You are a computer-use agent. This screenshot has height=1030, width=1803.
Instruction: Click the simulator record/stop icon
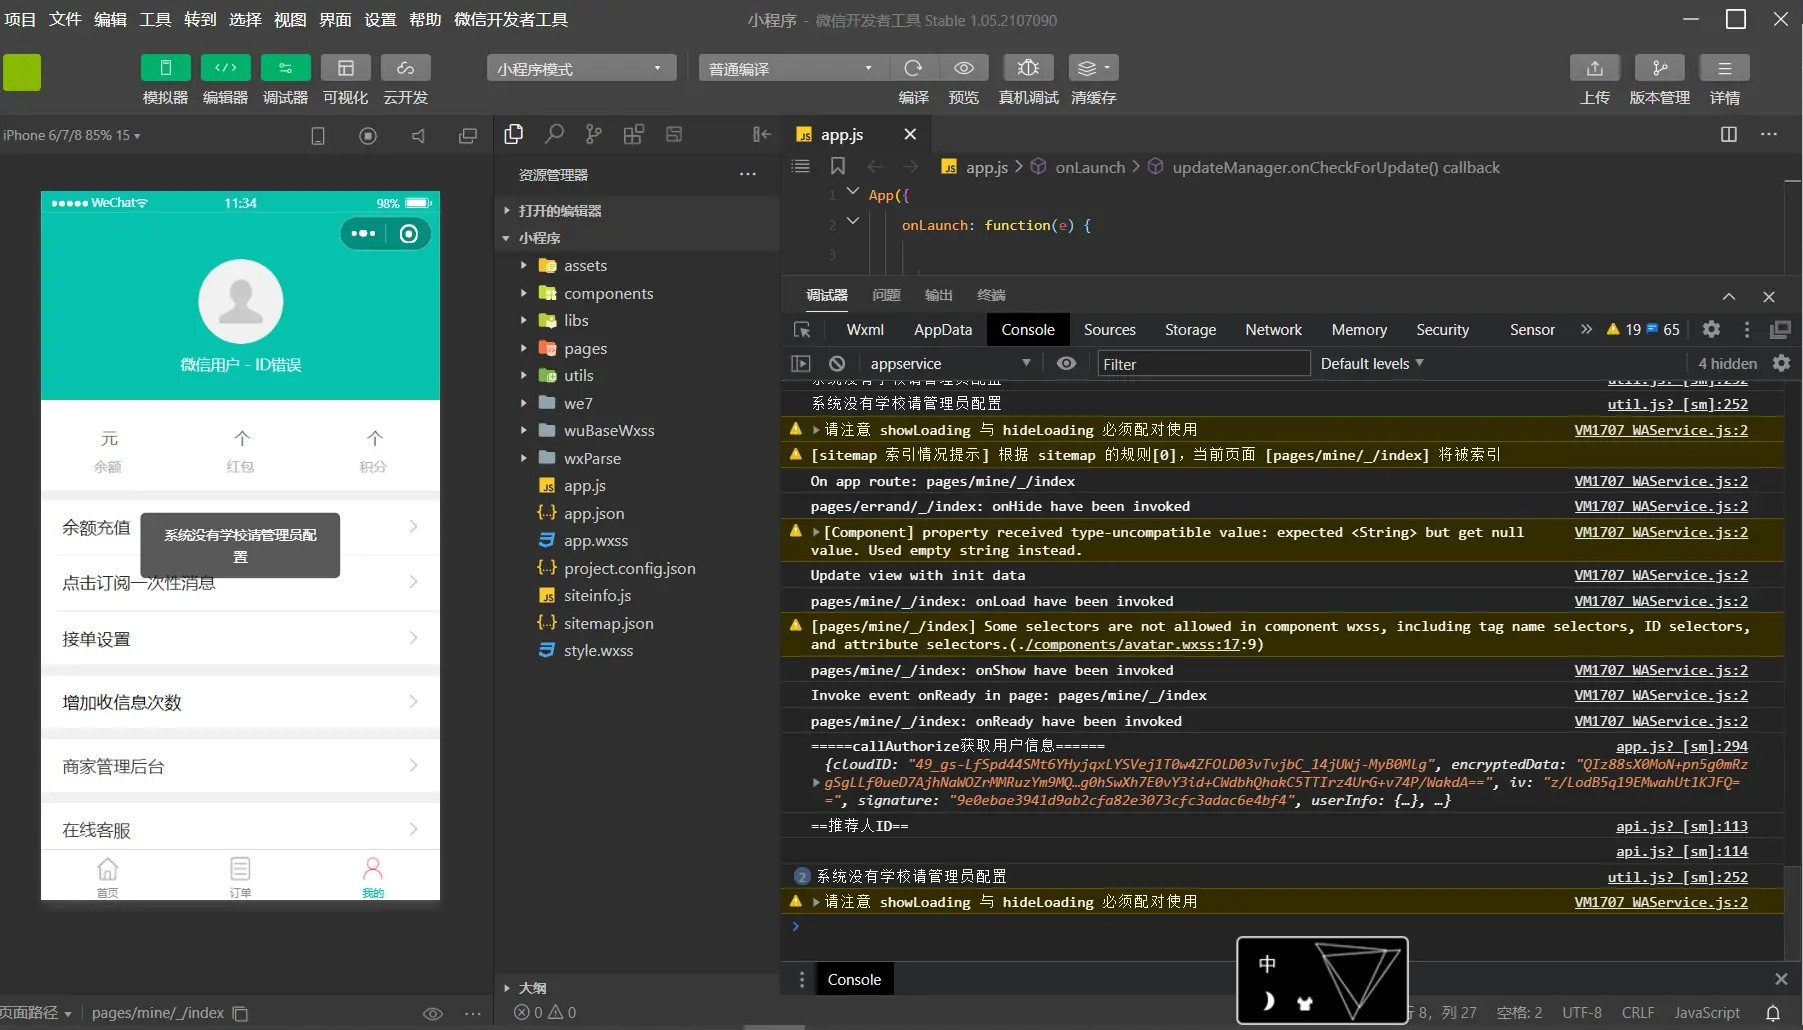pyautogui.click(x=368, y=136)
